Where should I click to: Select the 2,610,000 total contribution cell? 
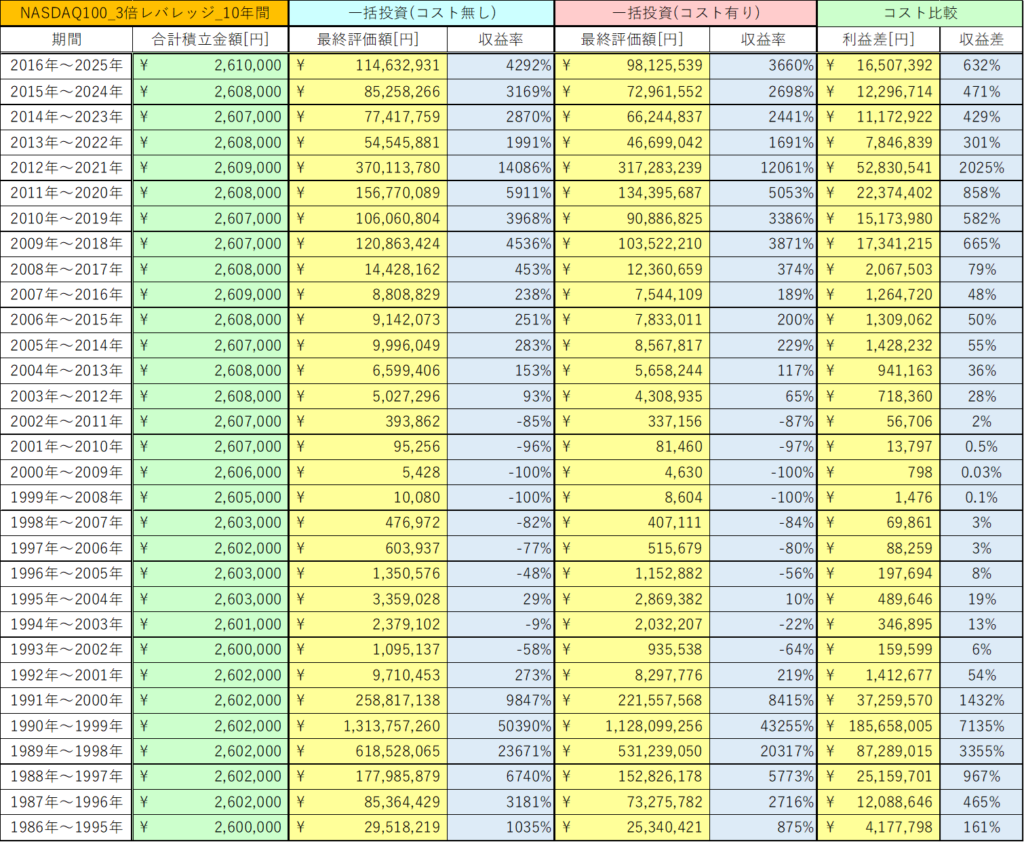pyautogui.click(x=210, y=65)
